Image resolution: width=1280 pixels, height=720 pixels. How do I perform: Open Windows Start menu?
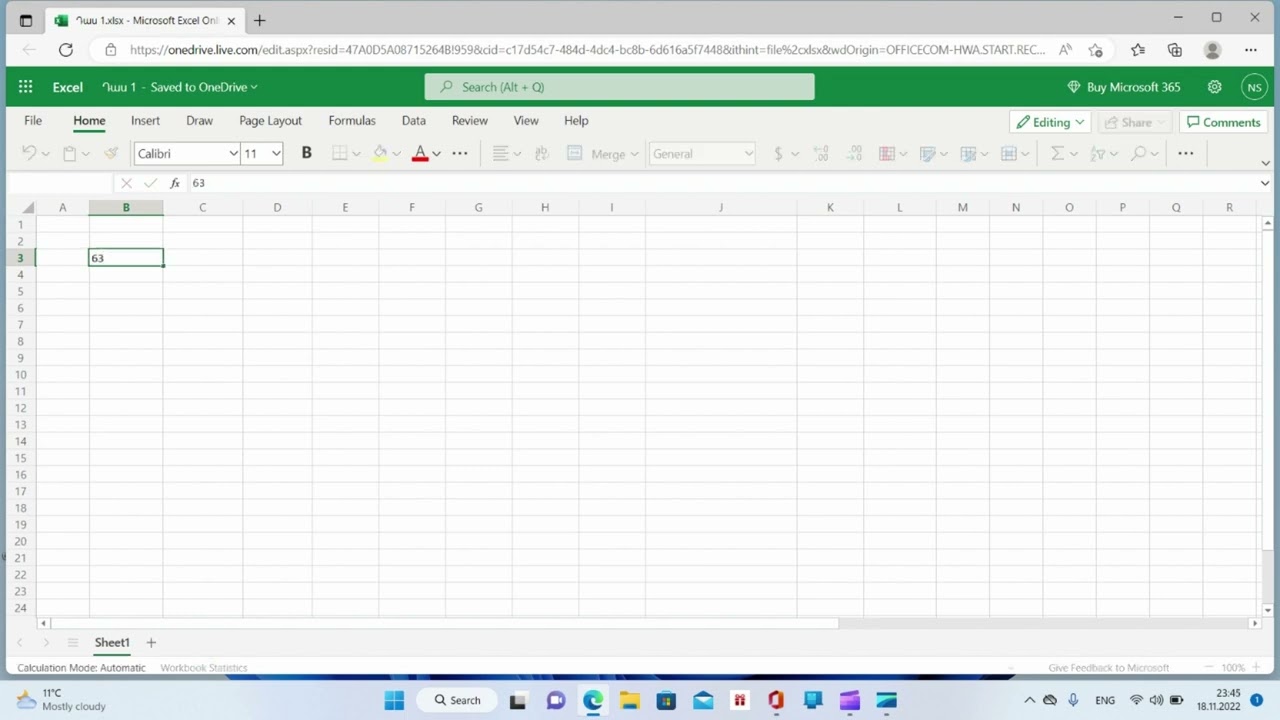tap(394, 700)
